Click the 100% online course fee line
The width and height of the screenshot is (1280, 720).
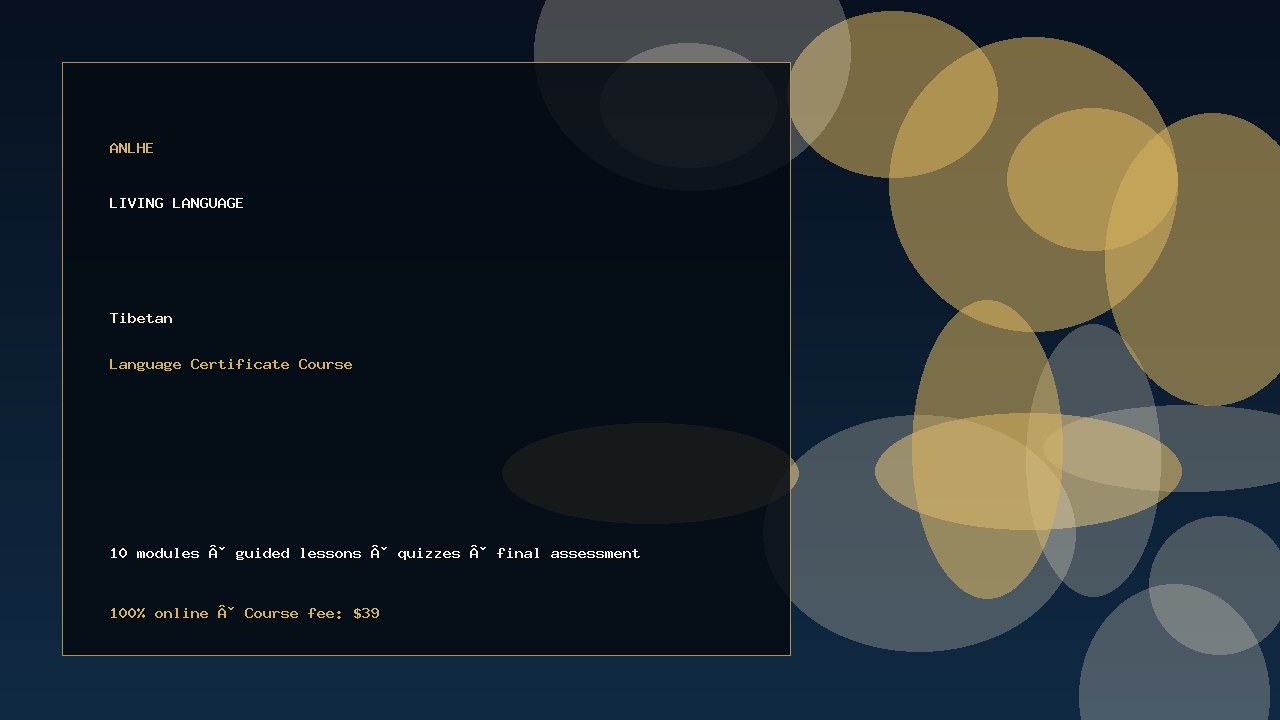point(244,613)
